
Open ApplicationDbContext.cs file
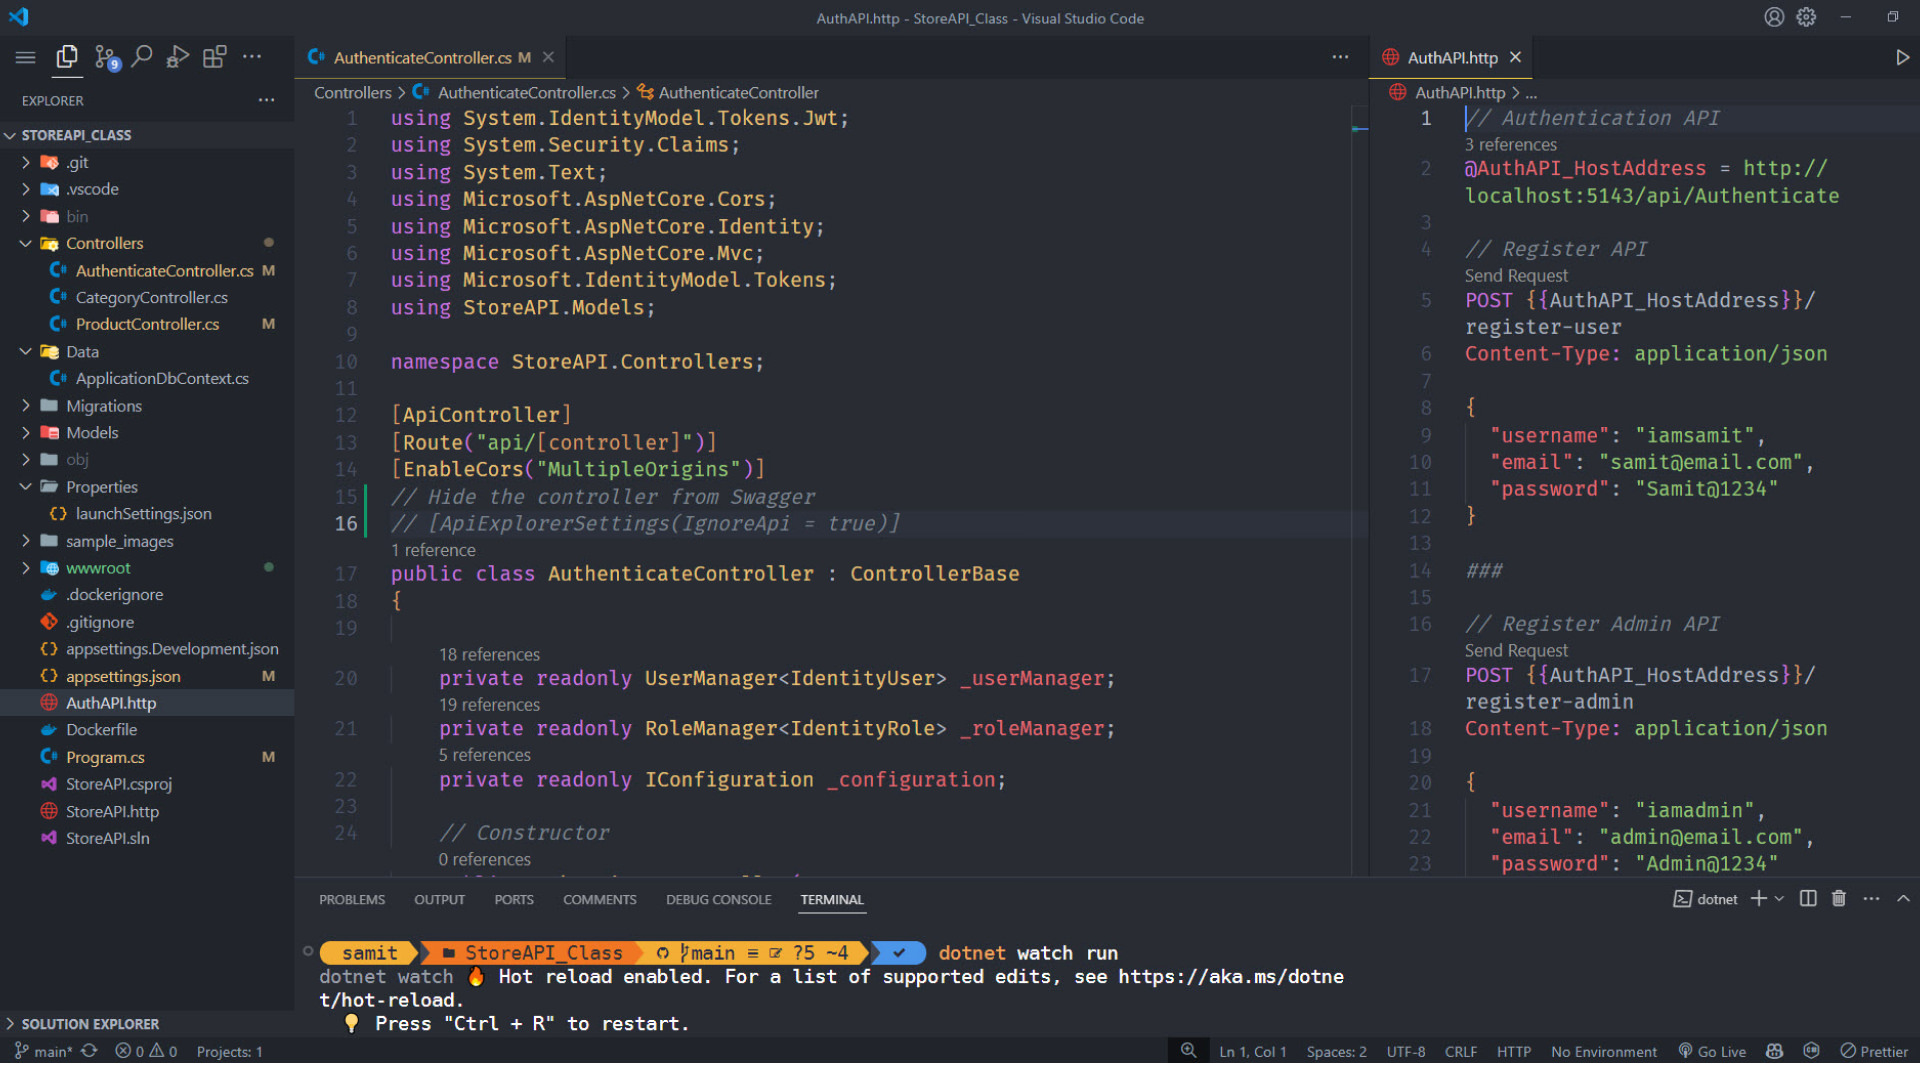[x=147, y=378]
